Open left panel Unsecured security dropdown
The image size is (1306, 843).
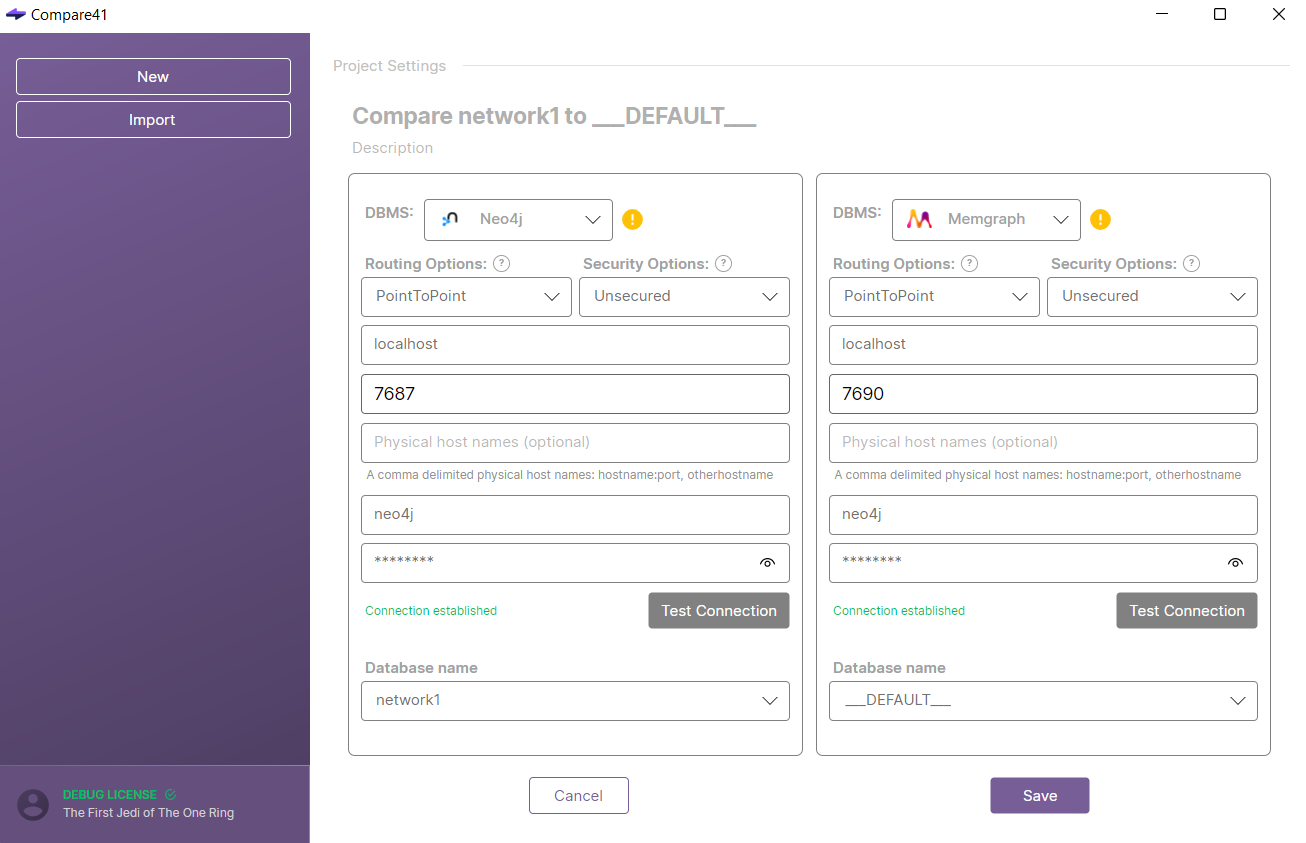[x=684, y=297]
